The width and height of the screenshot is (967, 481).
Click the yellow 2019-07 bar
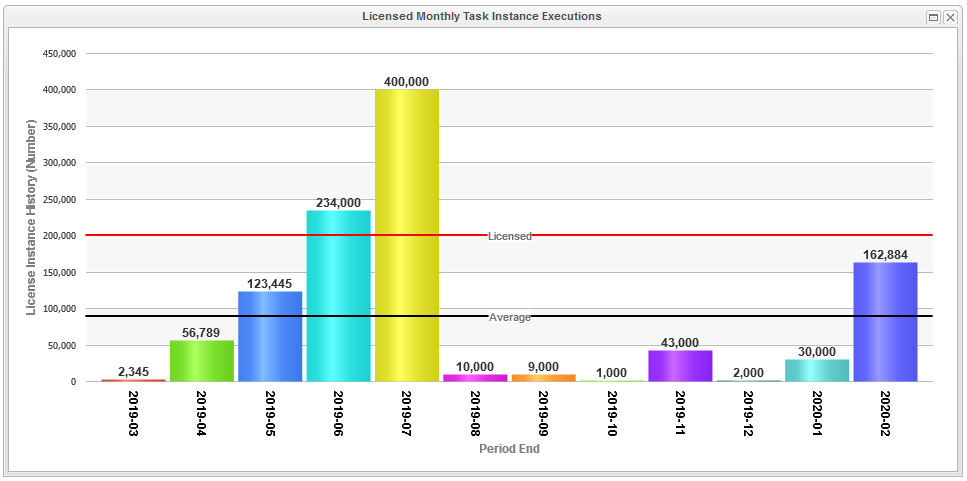407,235
